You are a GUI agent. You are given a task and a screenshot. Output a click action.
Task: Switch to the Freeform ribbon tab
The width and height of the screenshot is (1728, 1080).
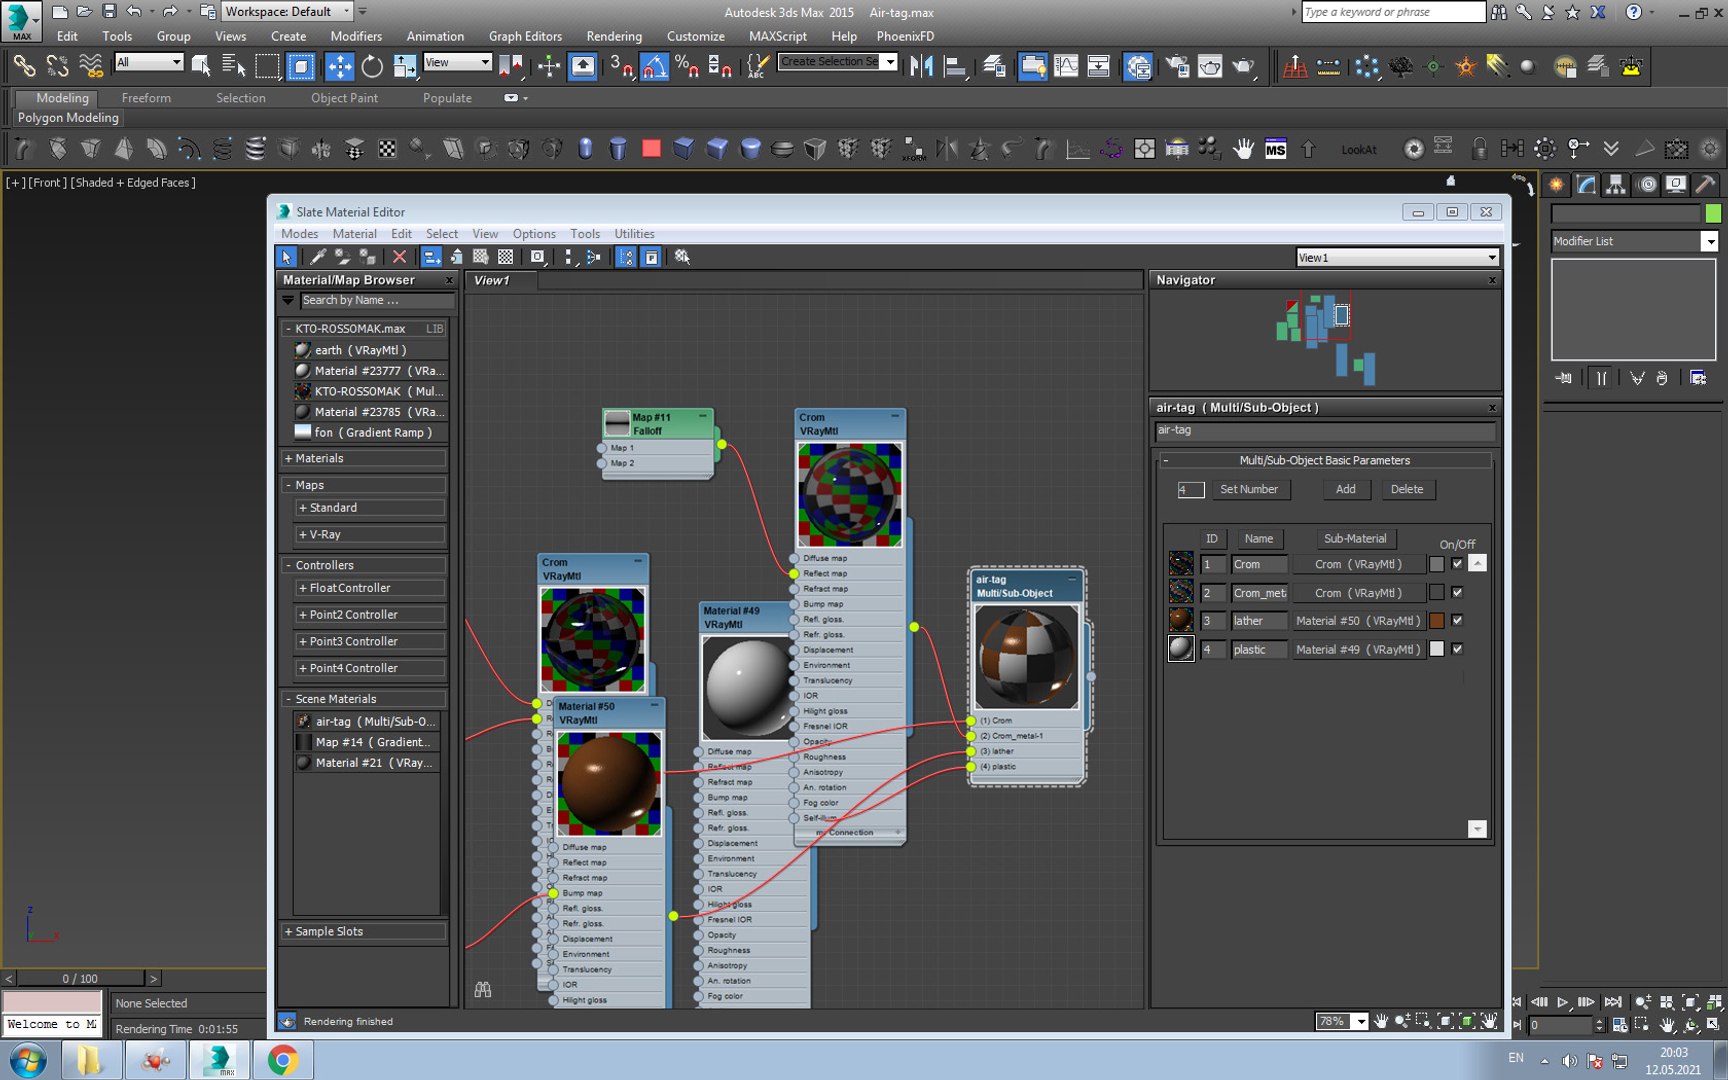[x=146, y=98]
